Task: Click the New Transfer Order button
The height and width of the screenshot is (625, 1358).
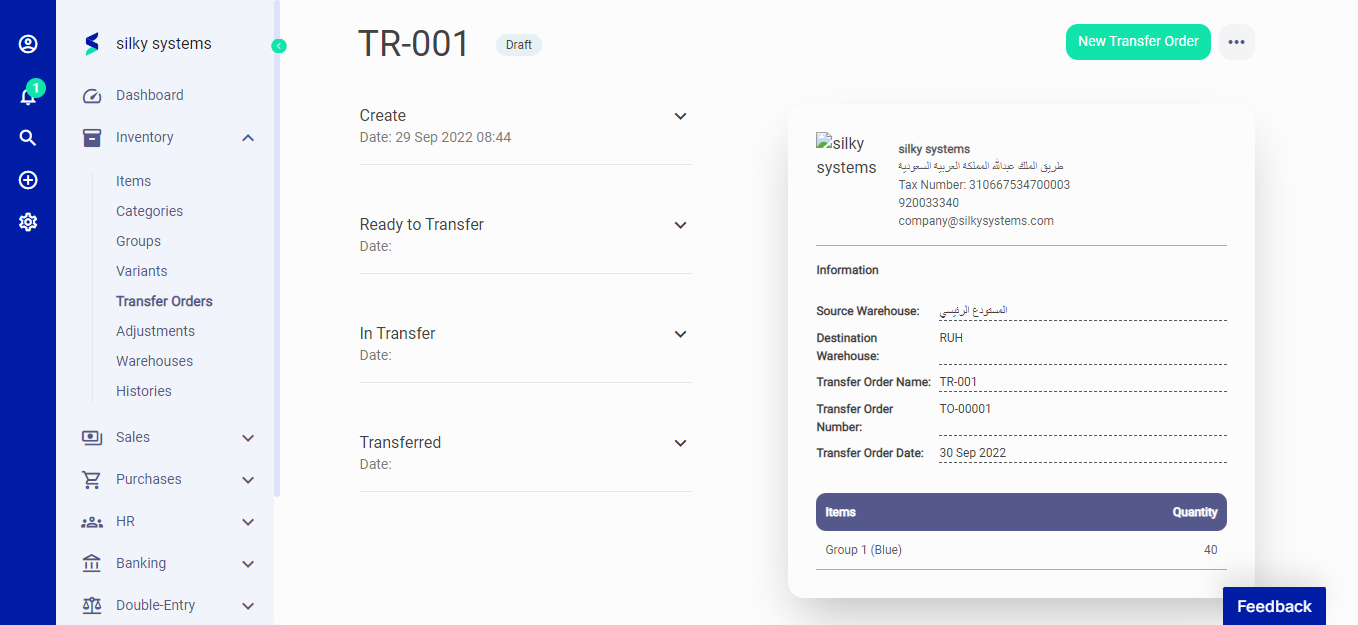Action: click(x=1138, y=41)
